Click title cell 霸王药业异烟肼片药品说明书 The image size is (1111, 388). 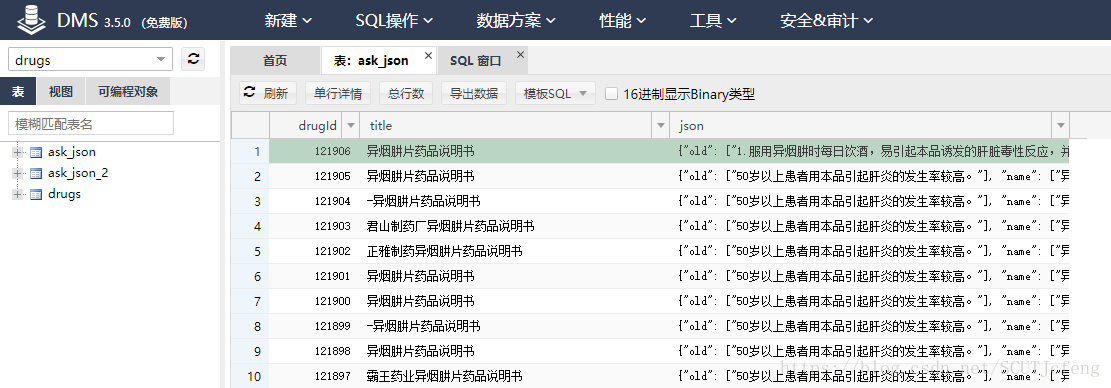[x=515, y=376]
